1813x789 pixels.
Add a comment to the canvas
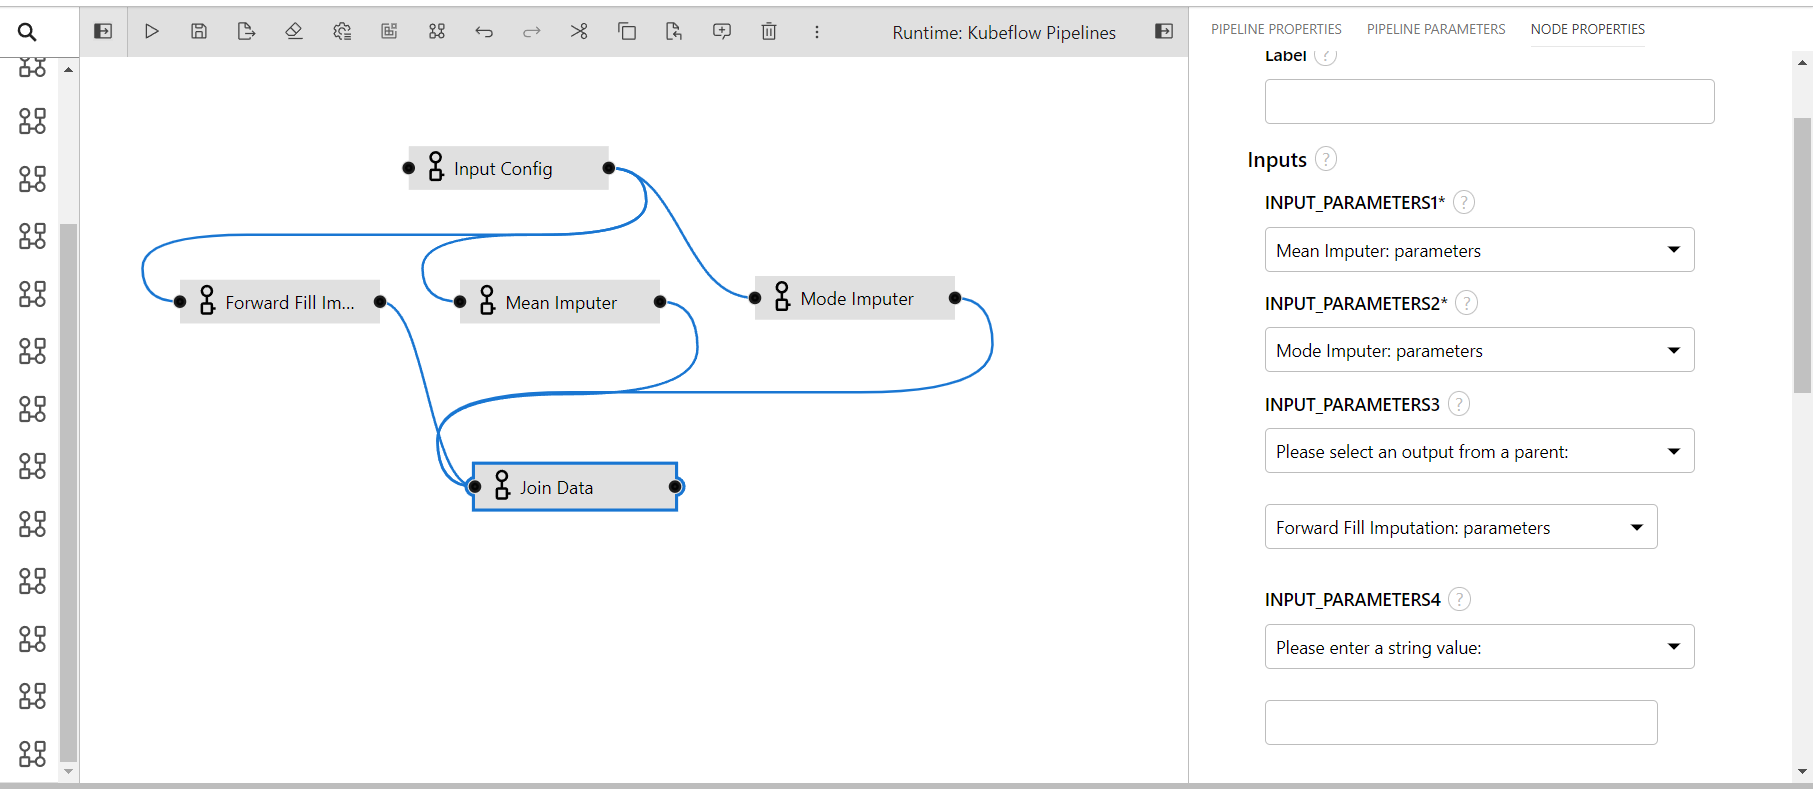[x=722, y=31]
